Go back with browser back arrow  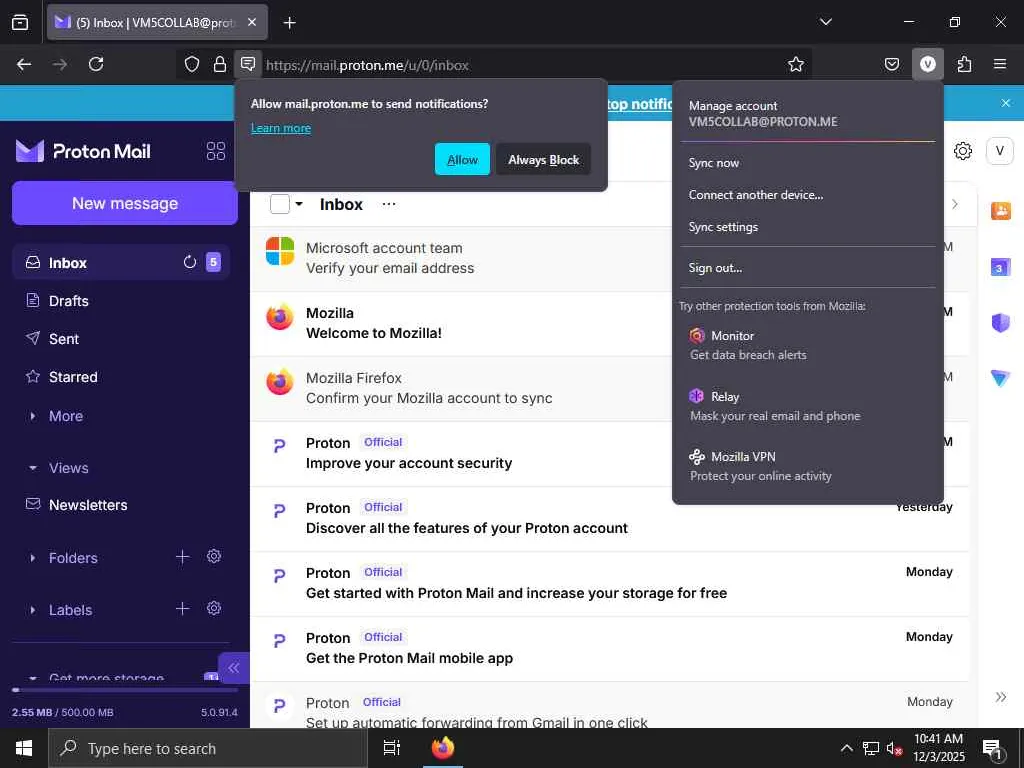[x=24, y=64]
